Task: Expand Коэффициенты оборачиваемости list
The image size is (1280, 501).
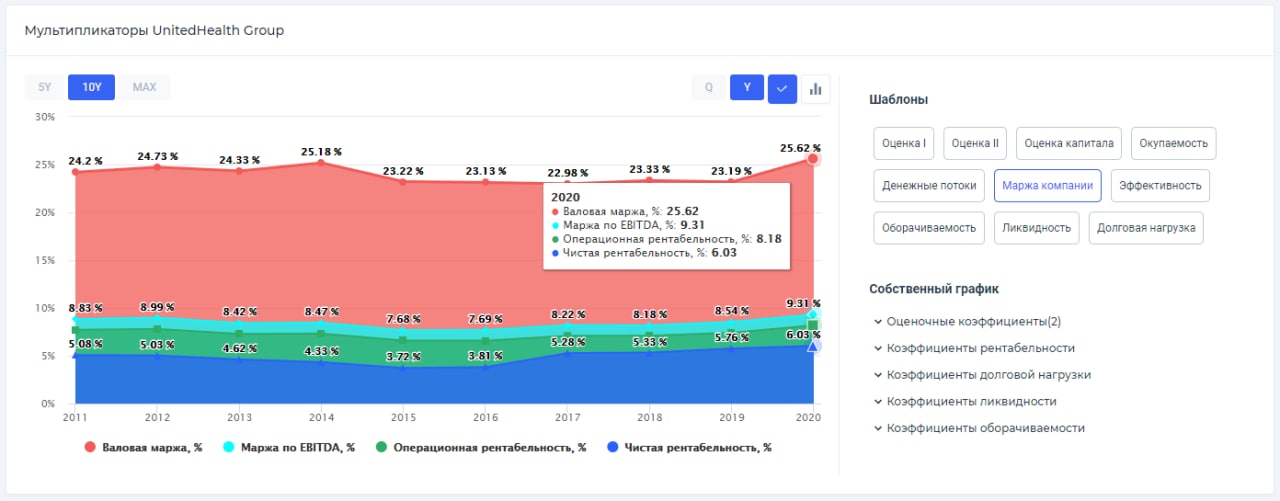Action: 877,428
